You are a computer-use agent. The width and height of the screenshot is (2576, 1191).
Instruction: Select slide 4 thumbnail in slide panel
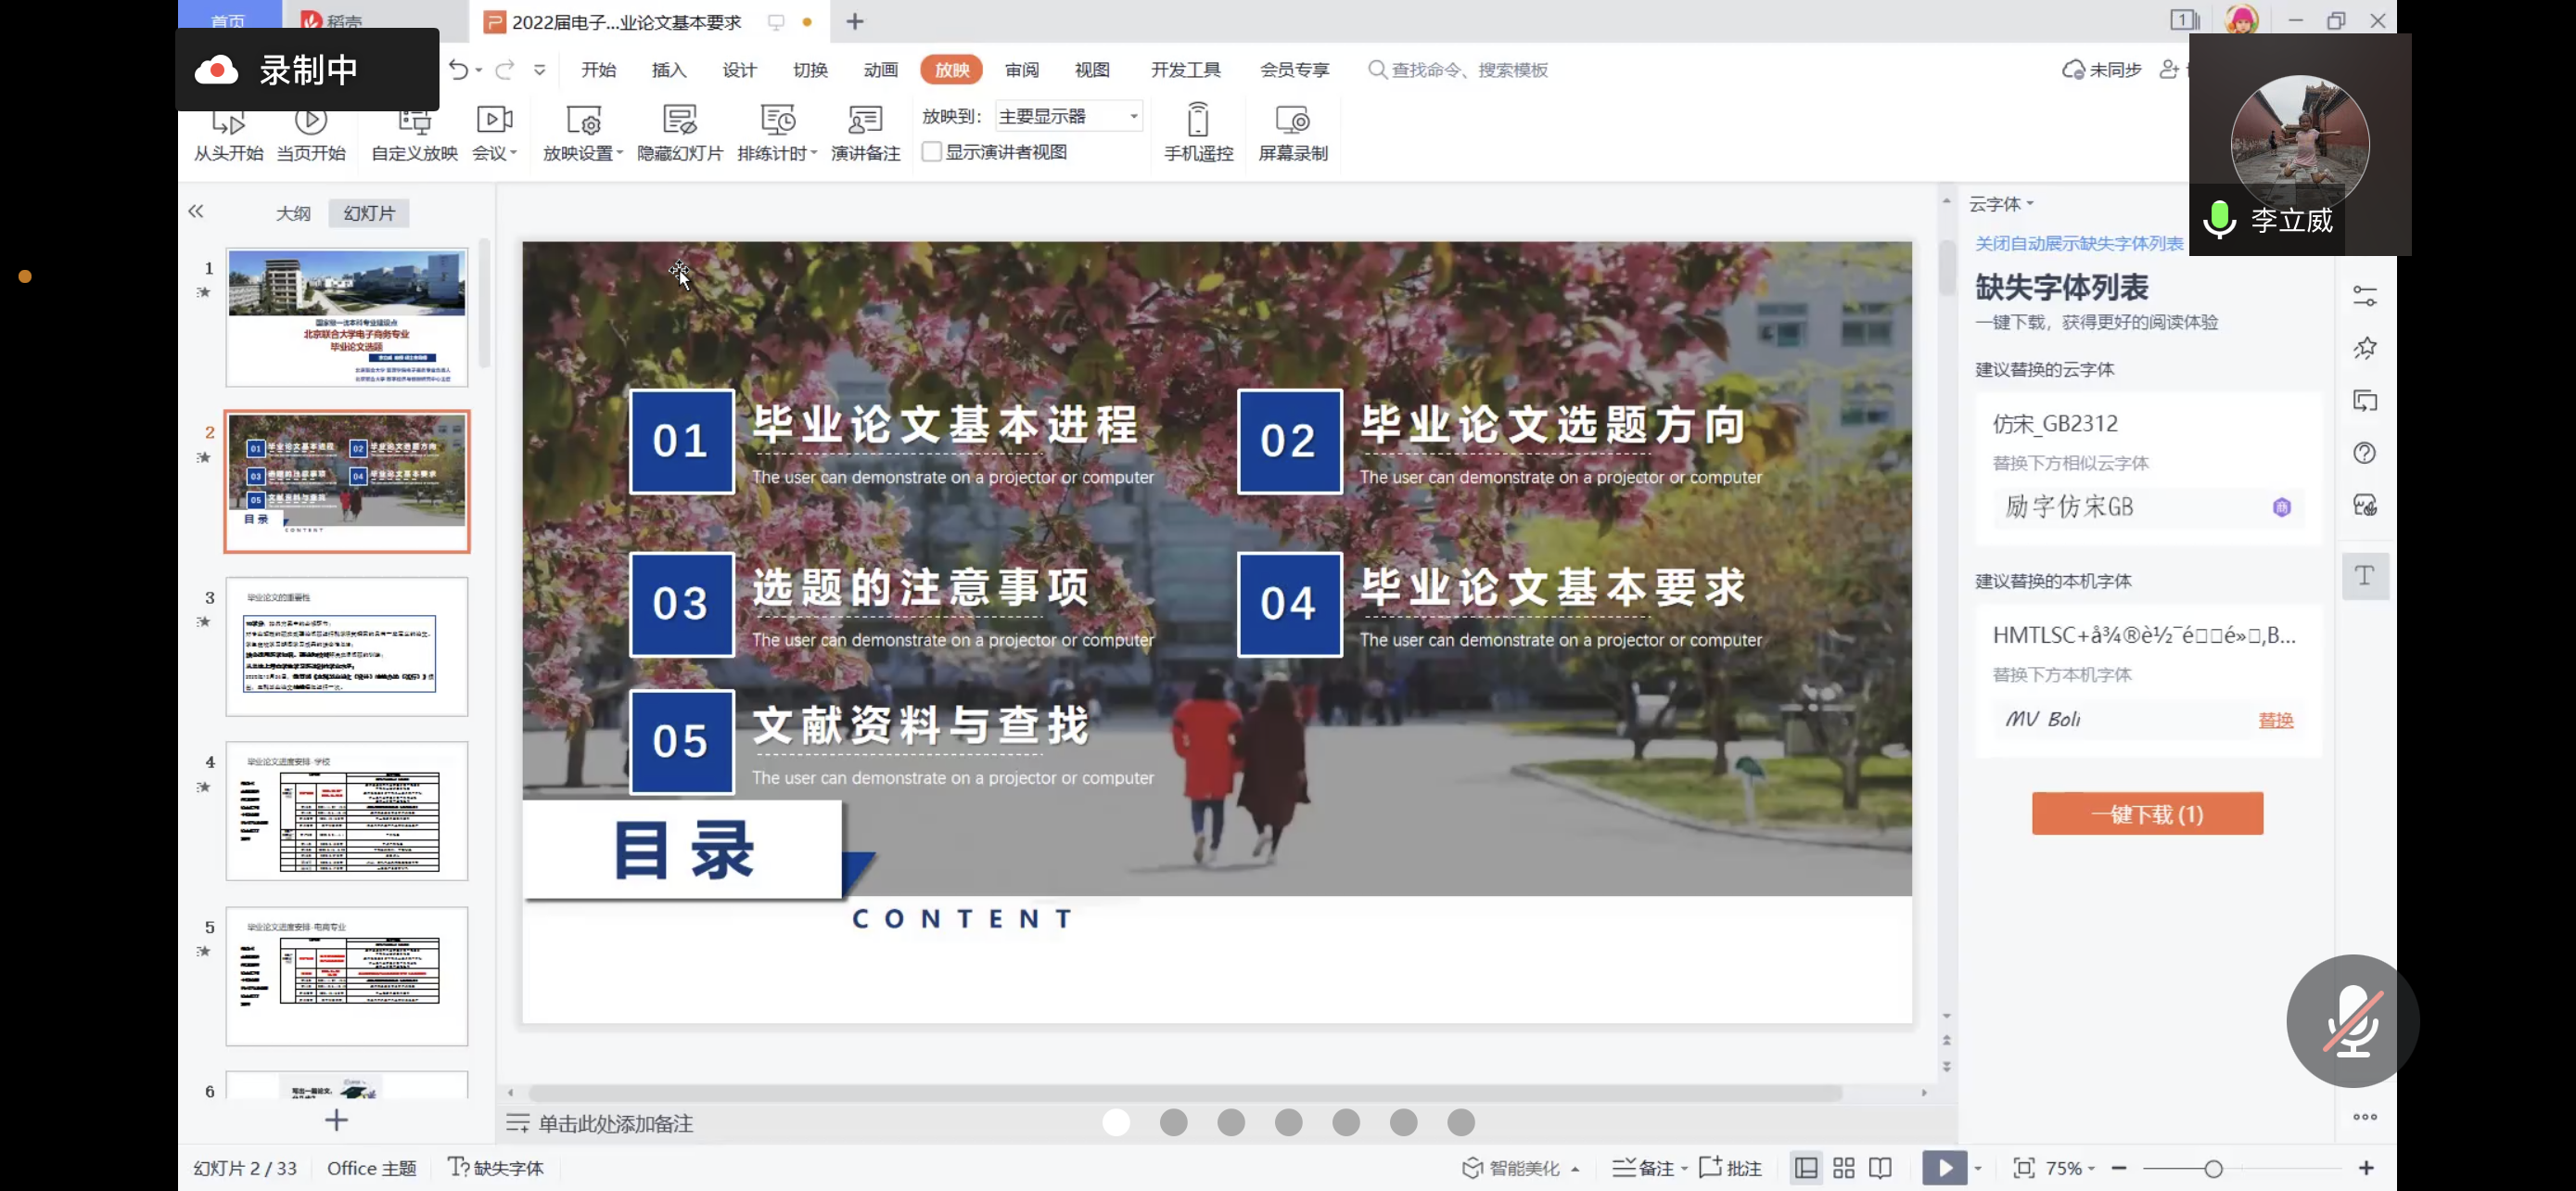click(x=346, y=811)
